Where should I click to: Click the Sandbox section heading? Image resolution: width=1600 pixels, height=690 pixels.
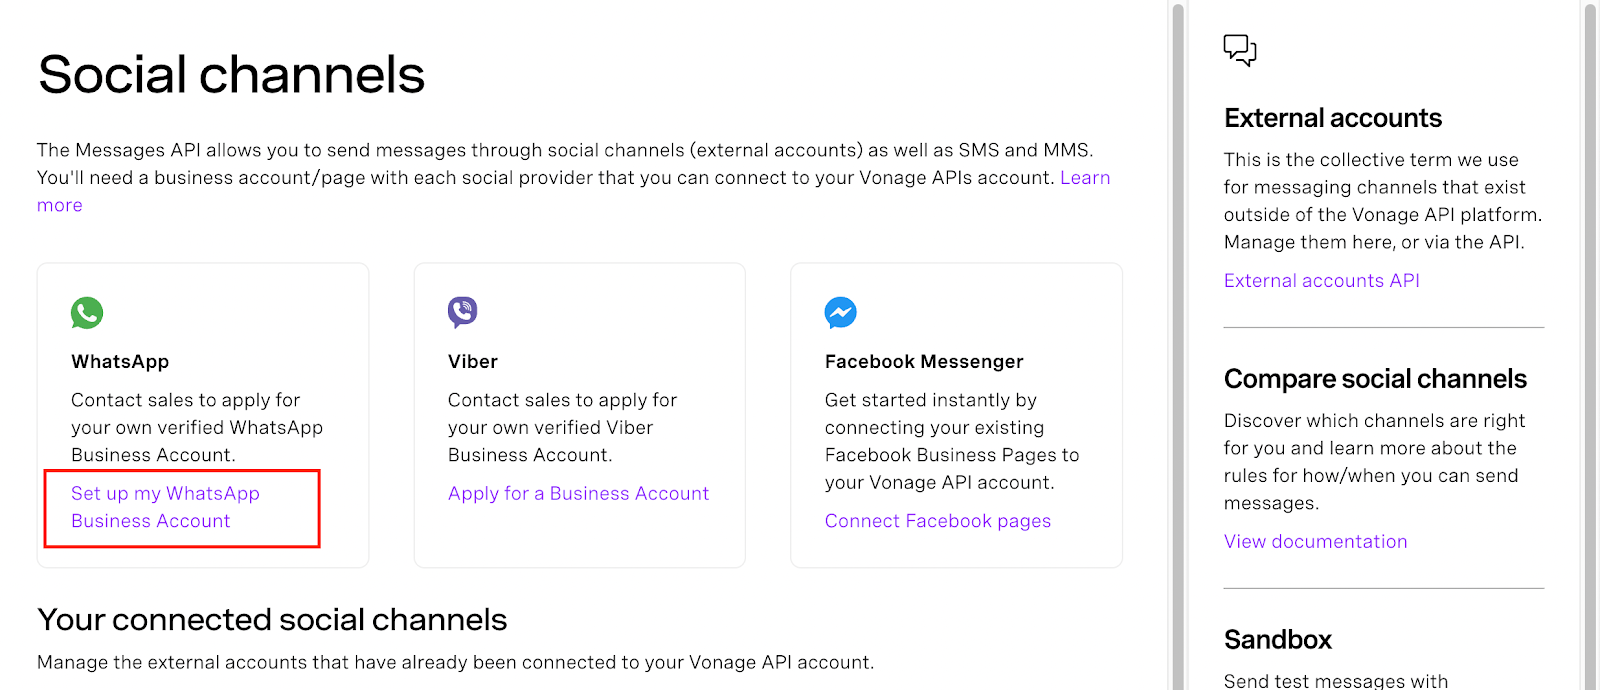(1278, 640)
